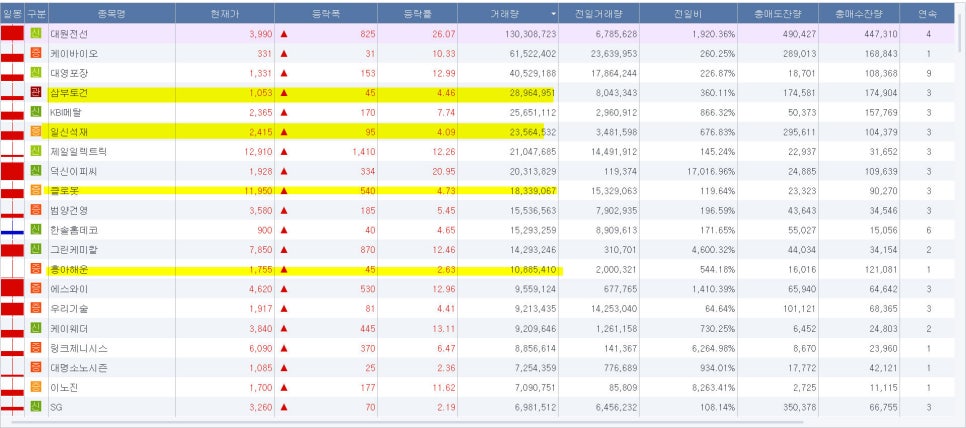Viewport: 966px width, 428px height.
Task: Click the 증 badge beside 에스와이
Action: point(36,288)
